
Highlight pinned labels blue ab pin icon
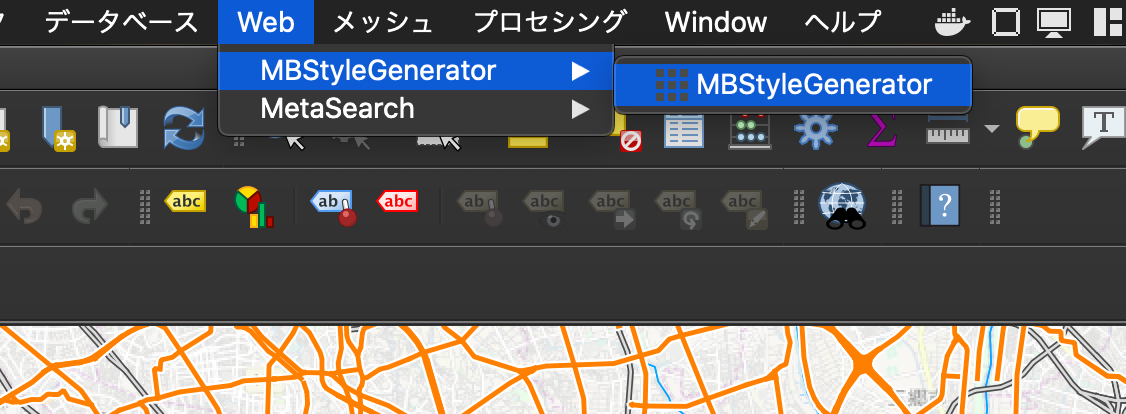(332, 207)
